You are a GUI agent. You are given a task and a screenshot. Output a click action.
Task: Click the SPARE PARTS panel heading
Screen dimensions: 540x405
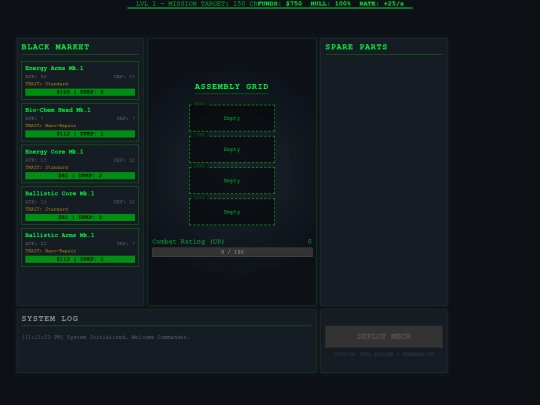click(356, 47)
